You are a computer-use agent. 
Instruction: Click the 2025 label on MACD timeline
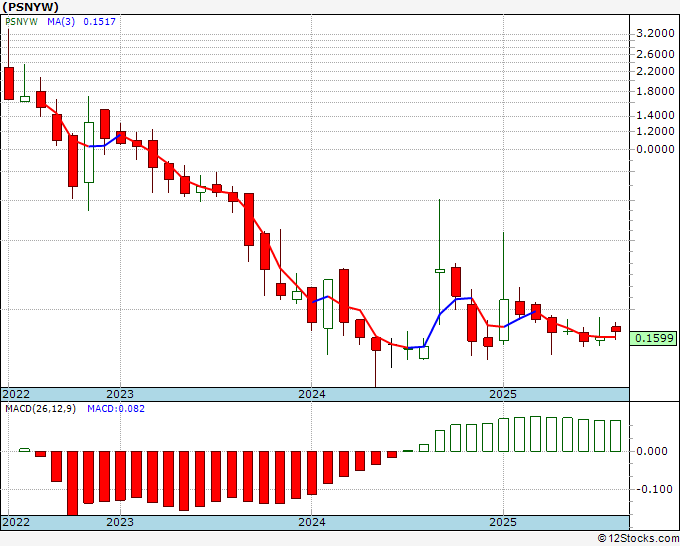point(503,522)
